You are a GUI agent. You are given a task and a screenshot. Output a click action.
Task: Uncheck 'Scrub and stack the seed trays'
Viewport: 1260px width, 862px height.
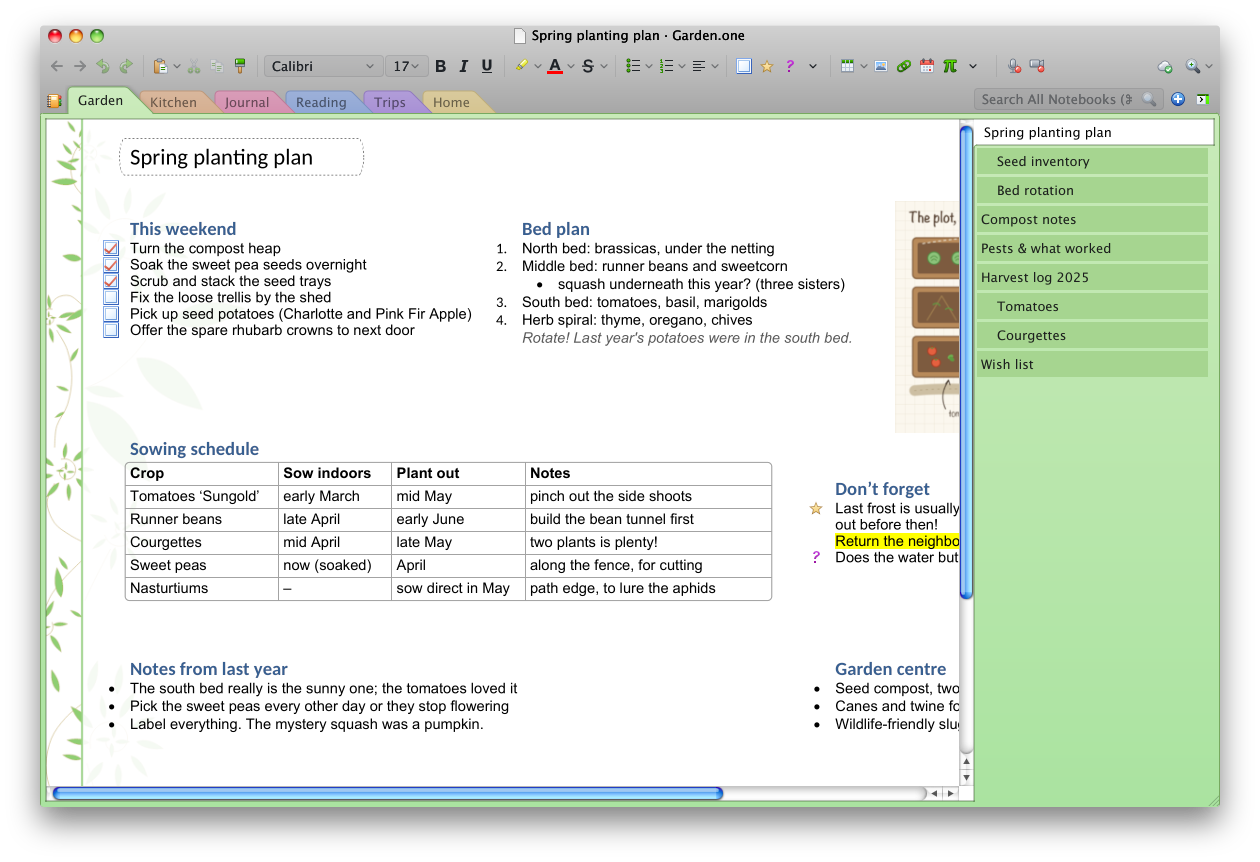111,281
